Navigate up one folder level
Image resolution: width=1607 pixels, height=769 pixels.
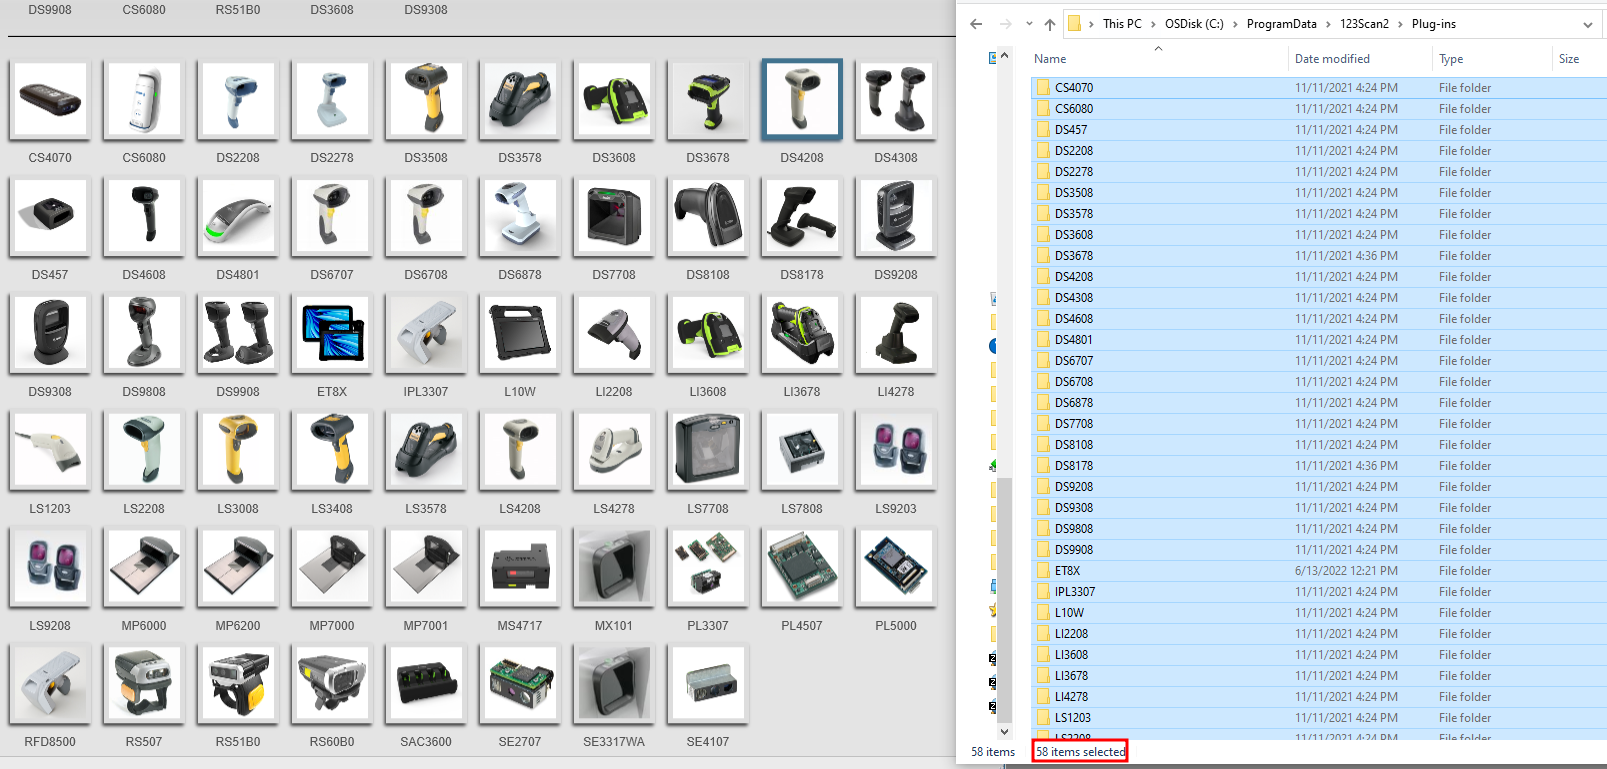(1049, 24)
